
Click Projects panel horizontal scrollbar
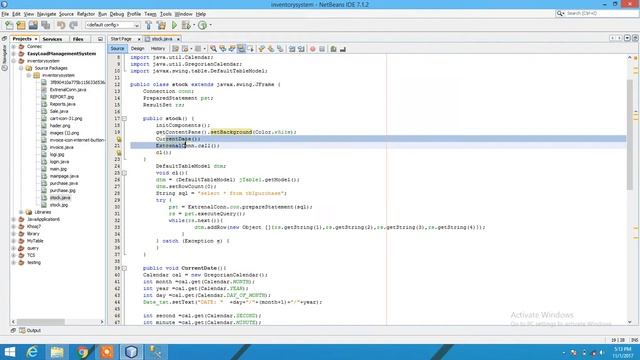[41, 322]
